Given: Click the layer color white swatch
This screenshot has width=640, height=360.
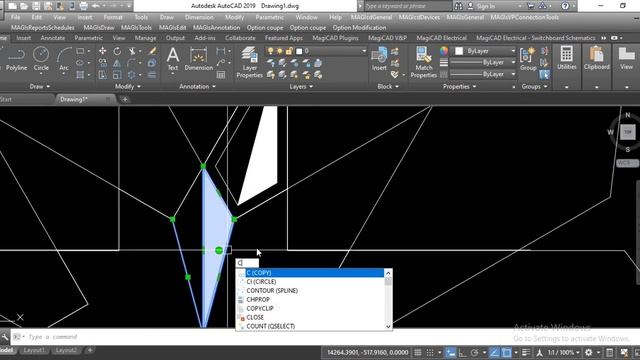Looking at the screenshot, I should 299,51.
